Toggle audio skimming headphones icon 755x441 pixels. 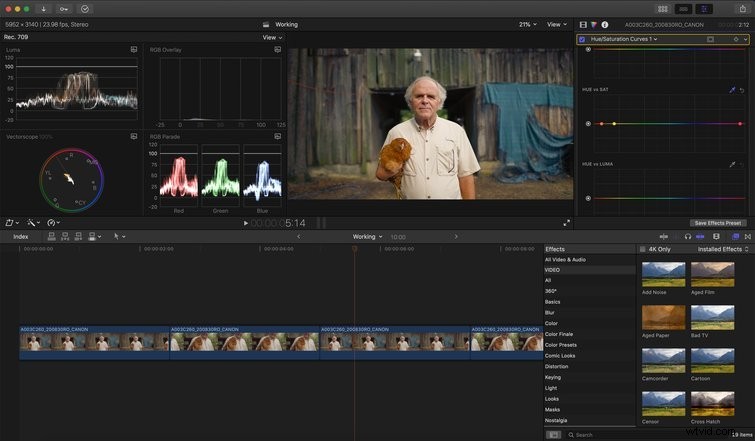tap(688, 236)
